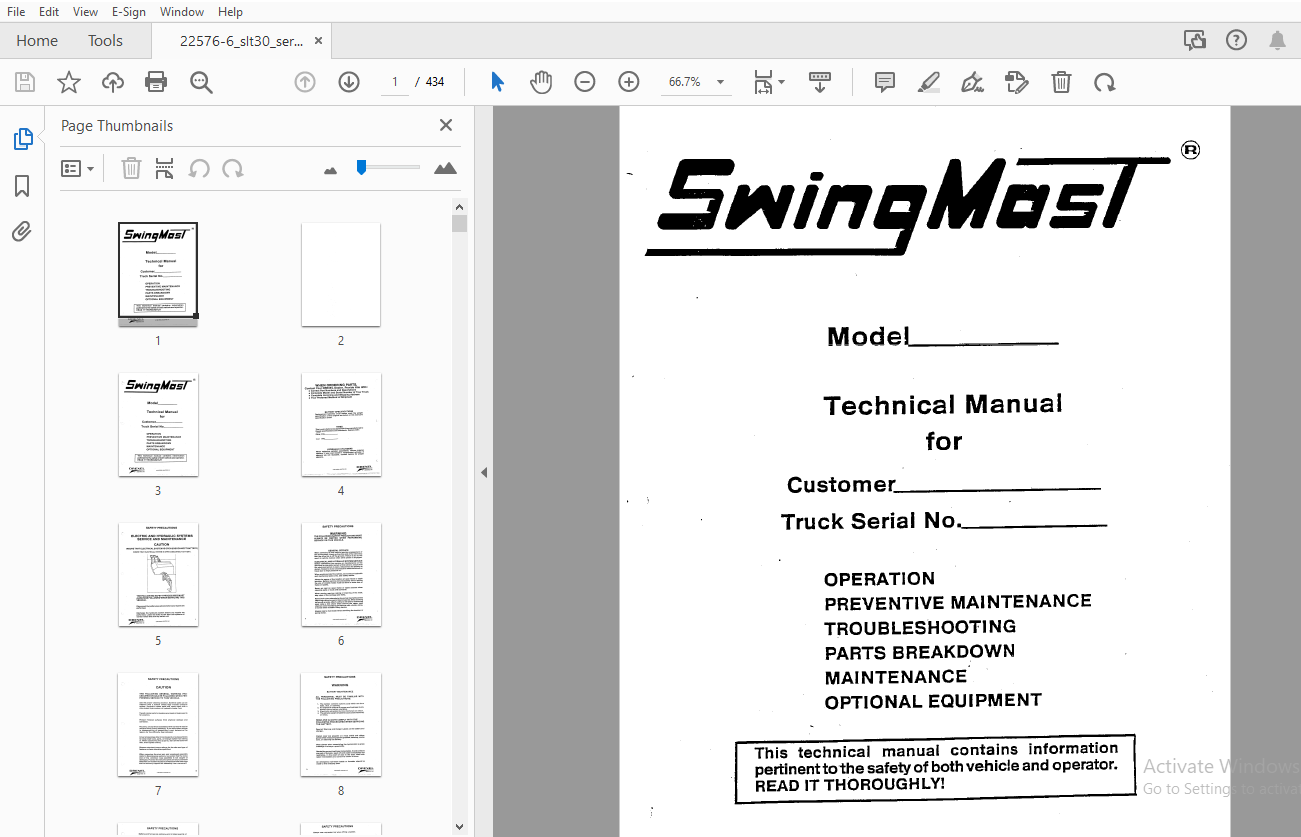Open the File menu
This screenshot has height=837, width=1301.
coord(16,11)
